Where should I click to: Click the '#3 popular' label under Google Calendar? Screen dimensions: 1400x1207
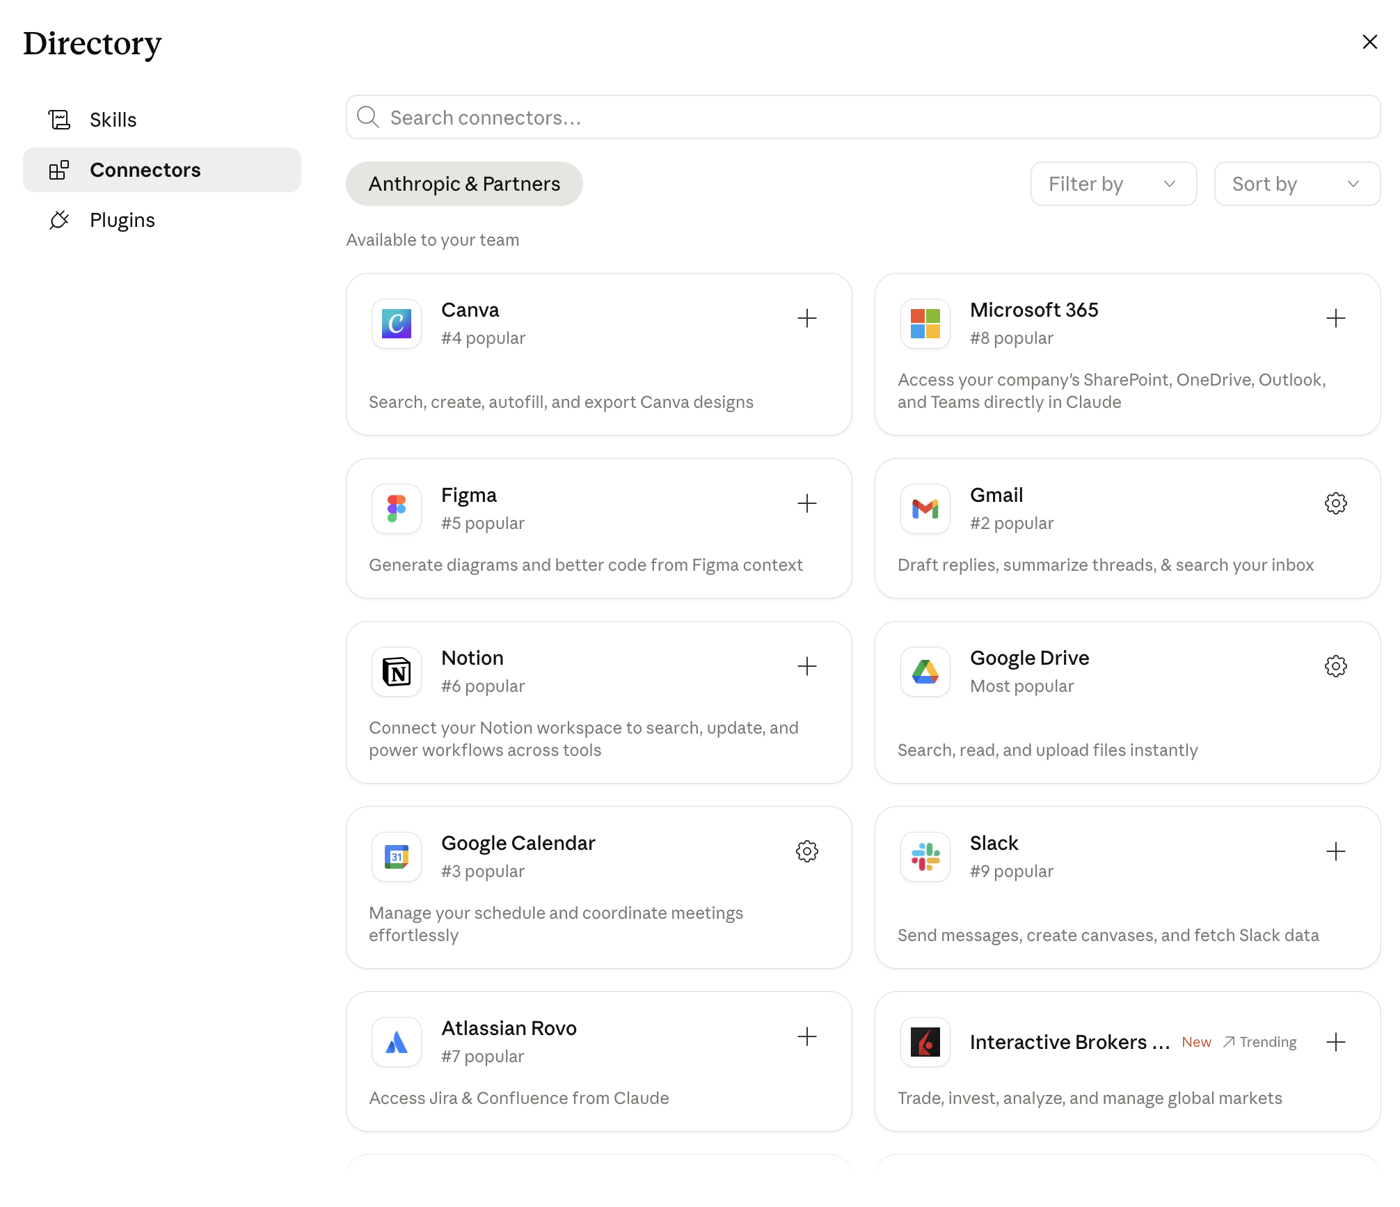[483, 871]
